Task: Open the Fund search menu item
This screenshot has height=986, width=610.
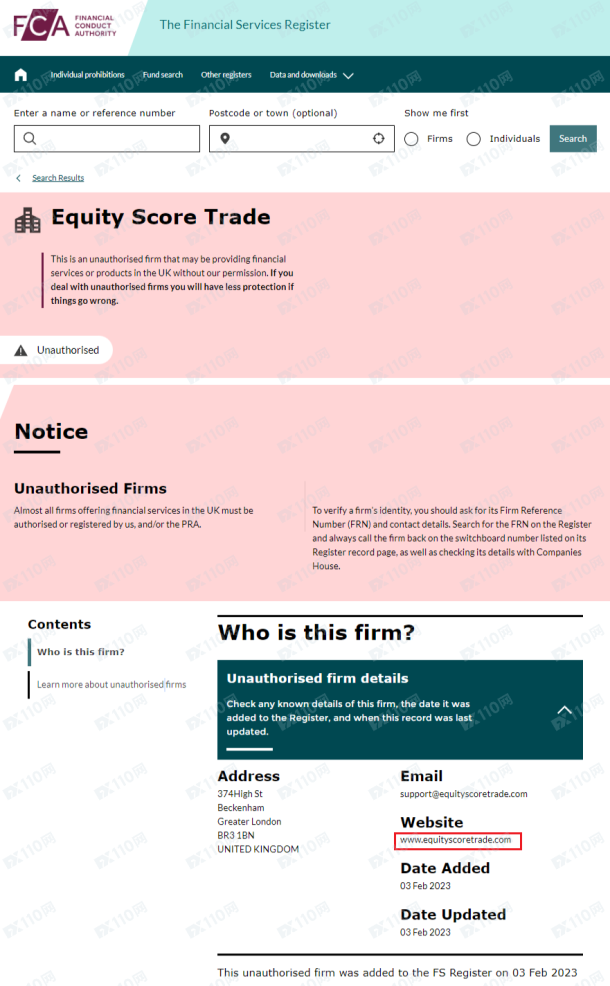Action: (163, 75)
